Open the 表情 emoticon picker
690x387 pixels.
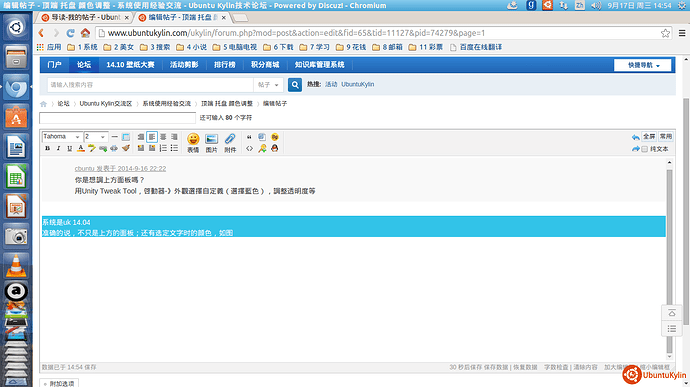[x=193, y=143]
